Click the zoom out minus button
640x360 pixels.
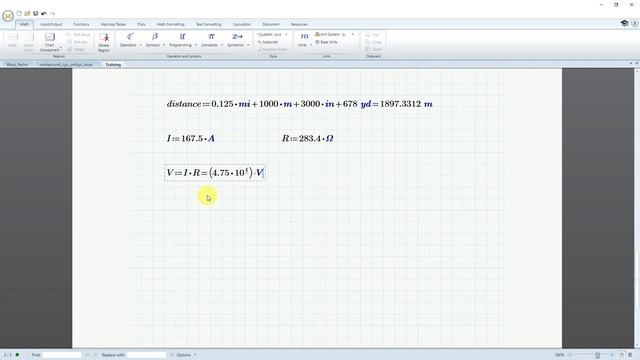click(570, 355)
